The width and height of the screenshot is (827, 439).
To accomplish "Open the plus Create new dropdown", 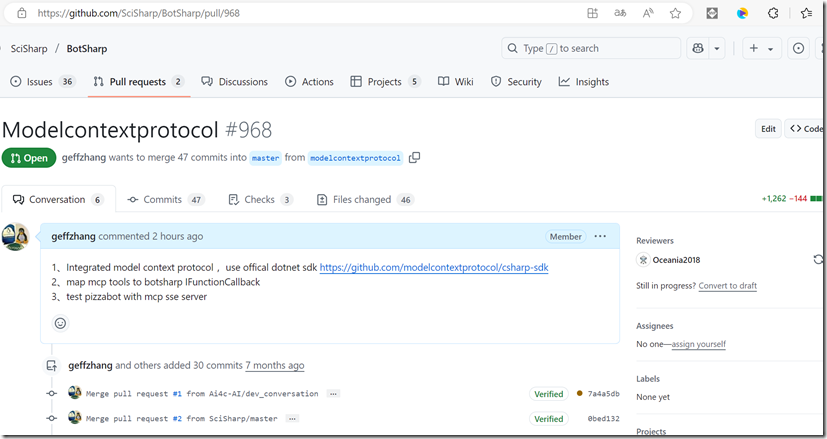I will 761,48.
